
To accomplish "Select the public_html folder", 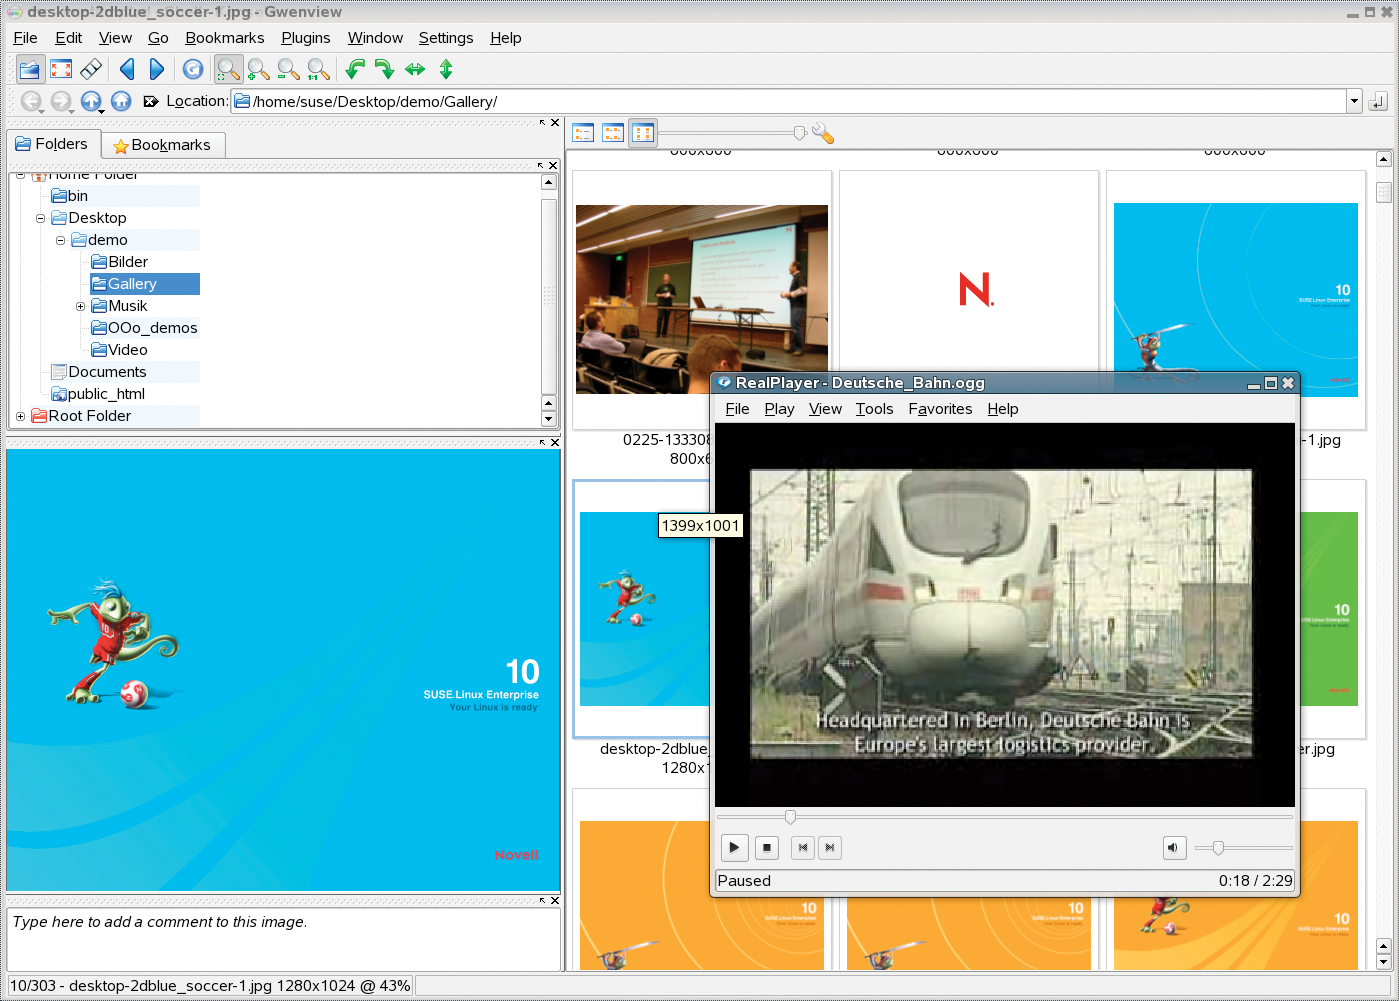I will [98, 394].
